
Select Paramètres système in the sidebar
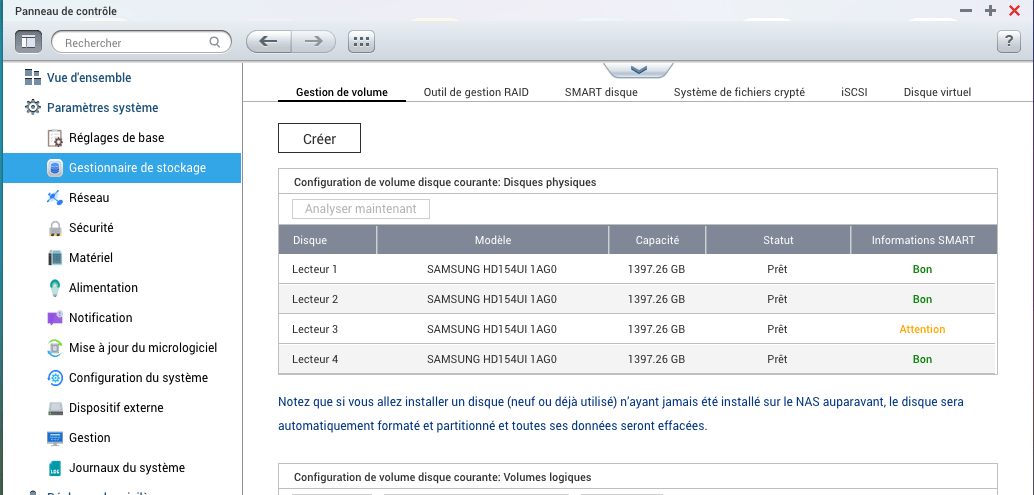click(x=102, y=107)
